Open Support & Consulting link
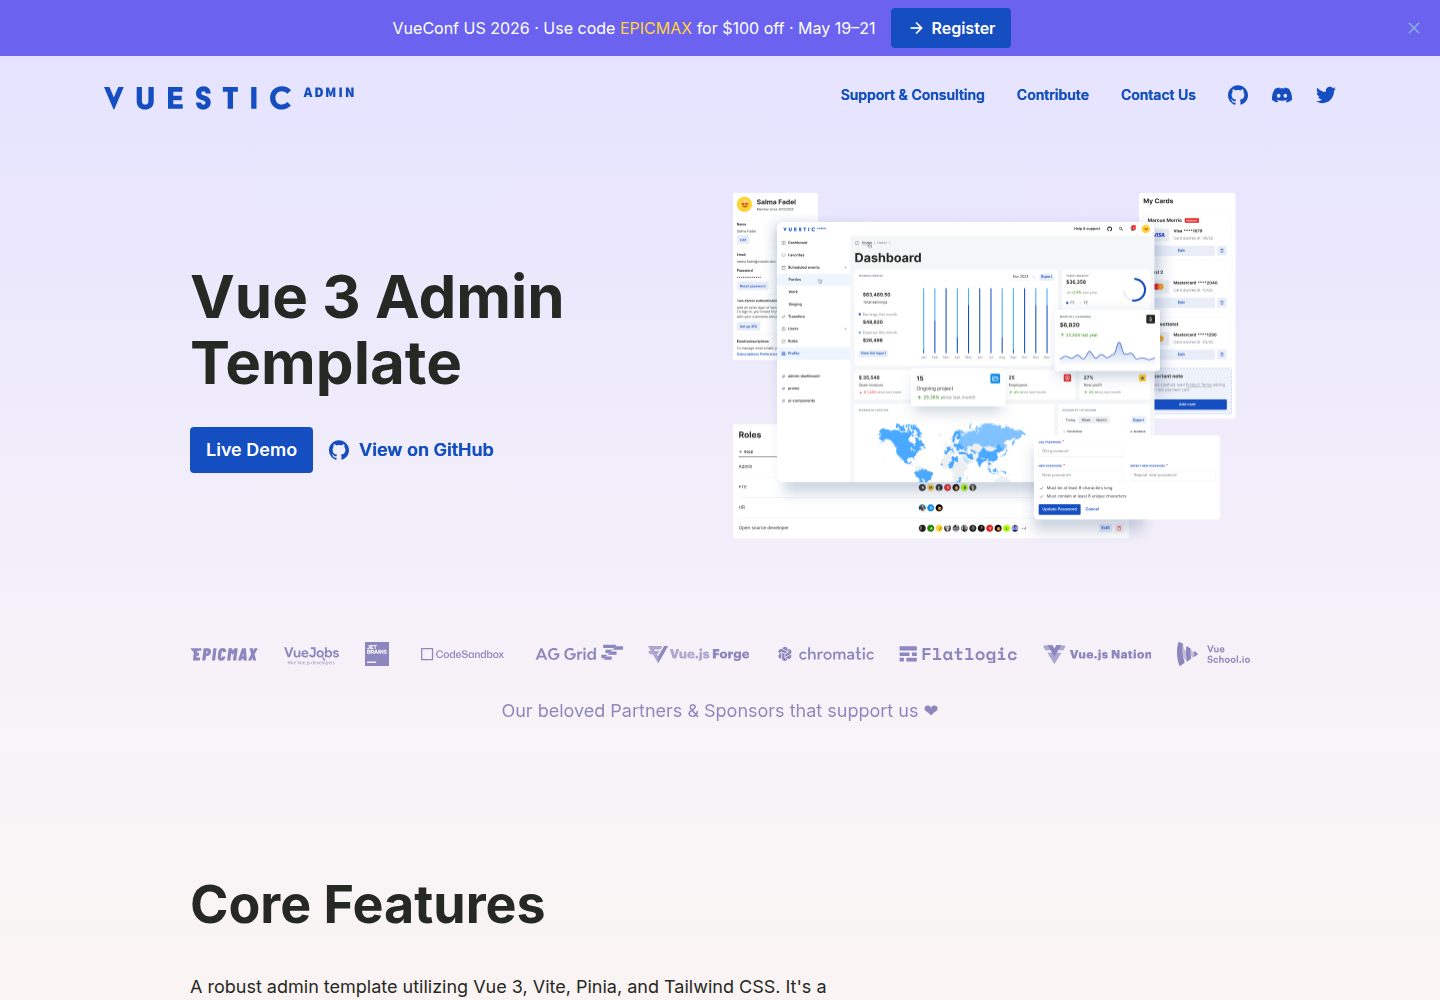This screenshot has width=1440, height=1000. (x=912, y=95)
